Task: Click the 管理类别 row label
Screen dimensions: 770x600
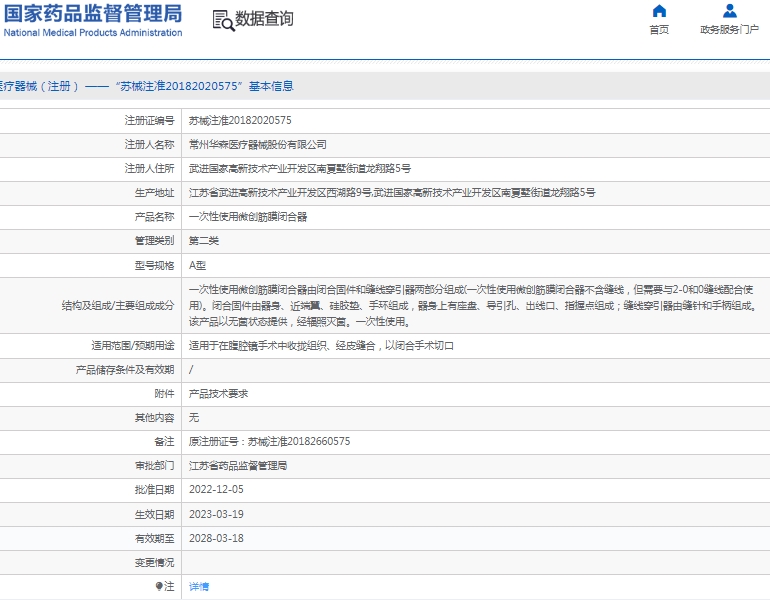Action: 155,241
